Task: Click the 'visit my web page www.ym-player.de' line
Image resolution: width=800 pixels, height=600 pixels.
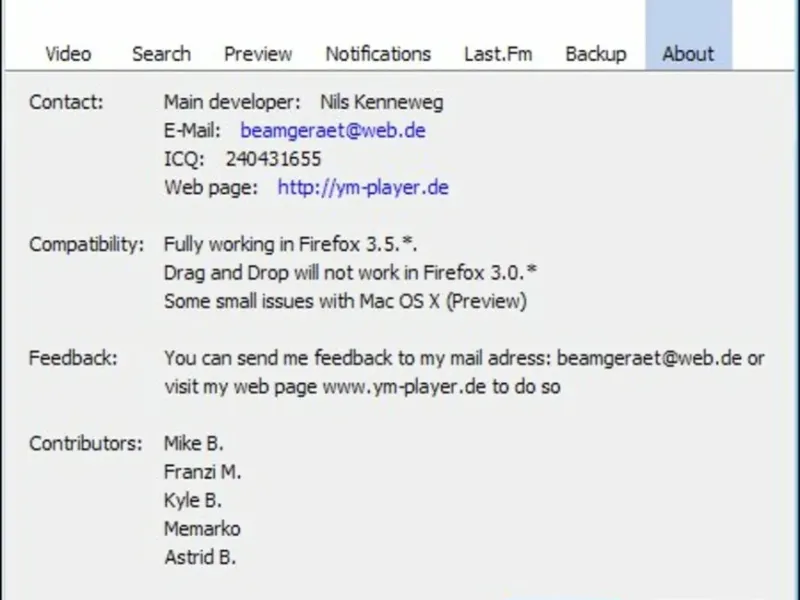Action: point(362,387)
